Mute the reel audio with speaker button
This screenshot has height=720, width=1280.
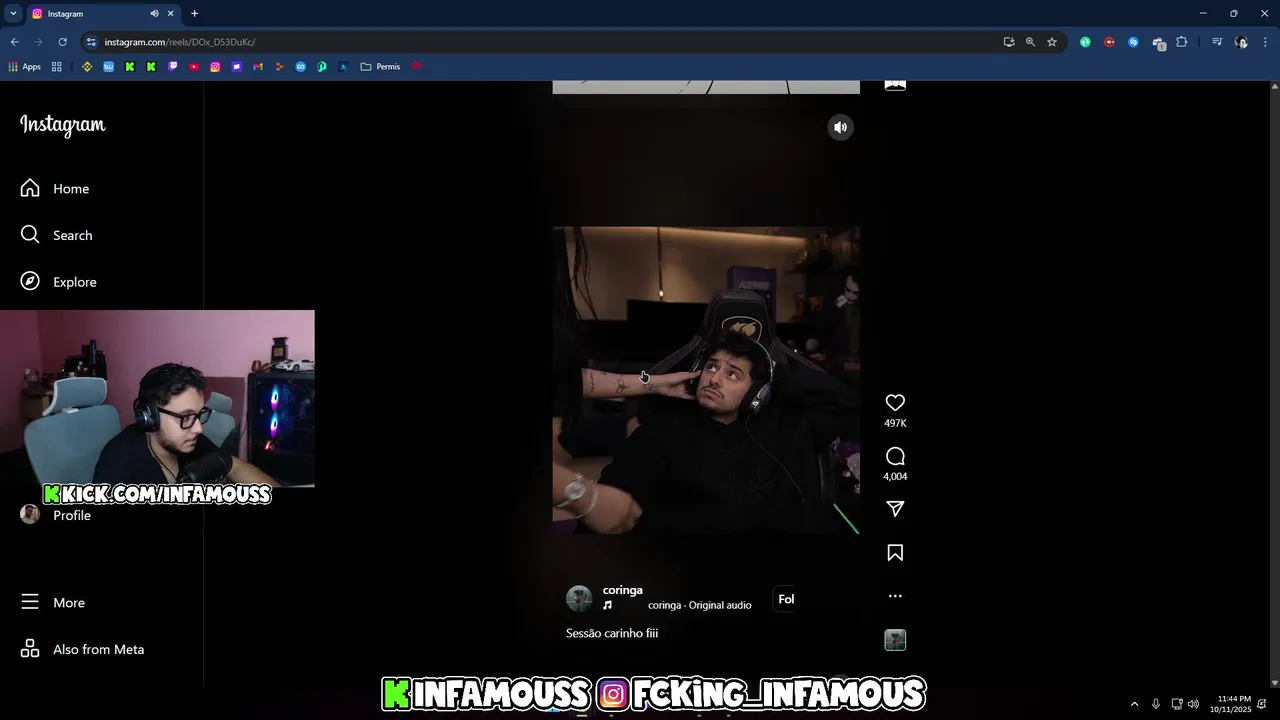click(x=840, y=127)
